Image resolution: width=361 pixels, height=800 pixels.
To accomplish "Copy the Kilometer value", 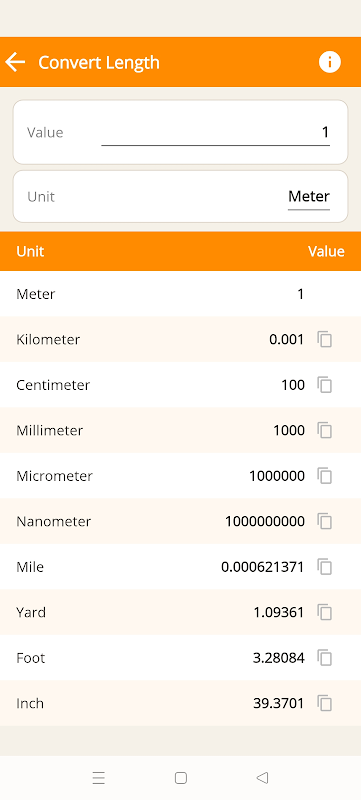I will coord(325,339).
